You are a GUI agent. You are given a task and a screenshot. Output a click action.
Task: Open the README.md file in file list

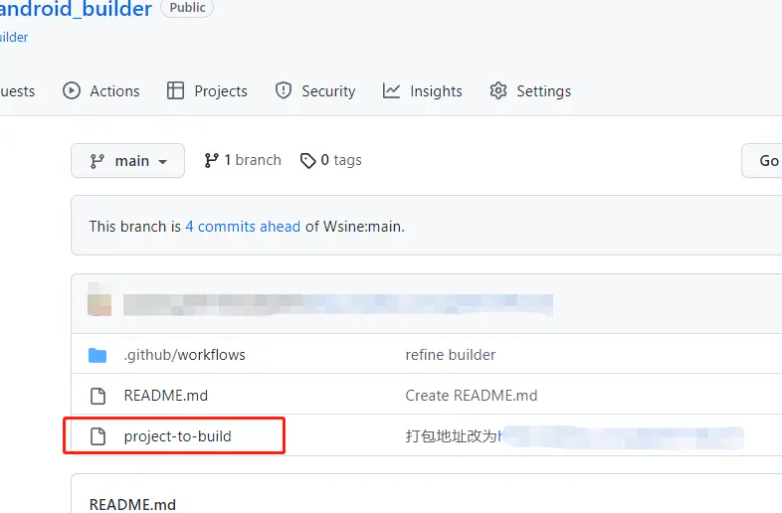coord(166,395)
